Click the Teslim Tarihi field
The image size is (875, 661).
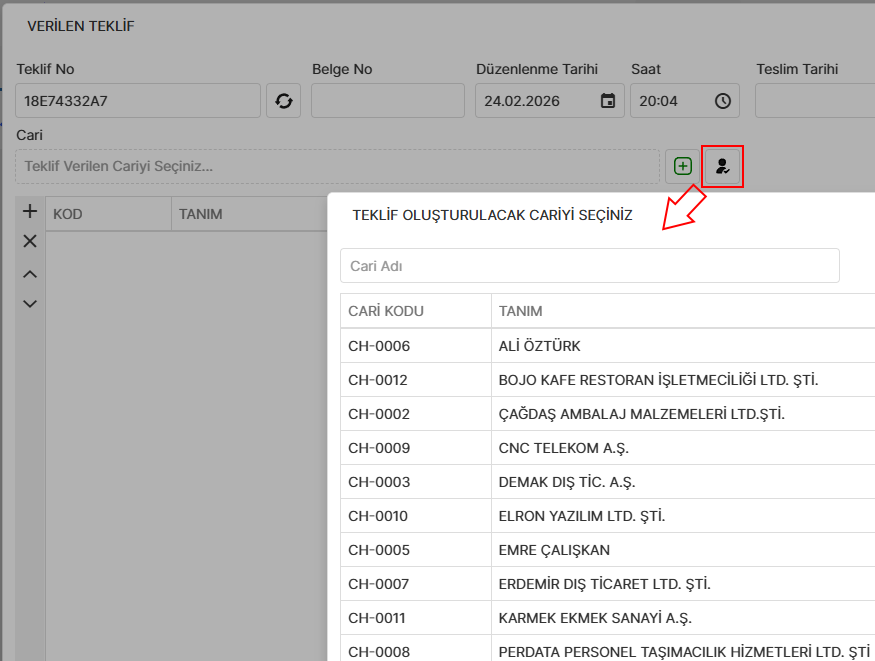tap(814, 101)
